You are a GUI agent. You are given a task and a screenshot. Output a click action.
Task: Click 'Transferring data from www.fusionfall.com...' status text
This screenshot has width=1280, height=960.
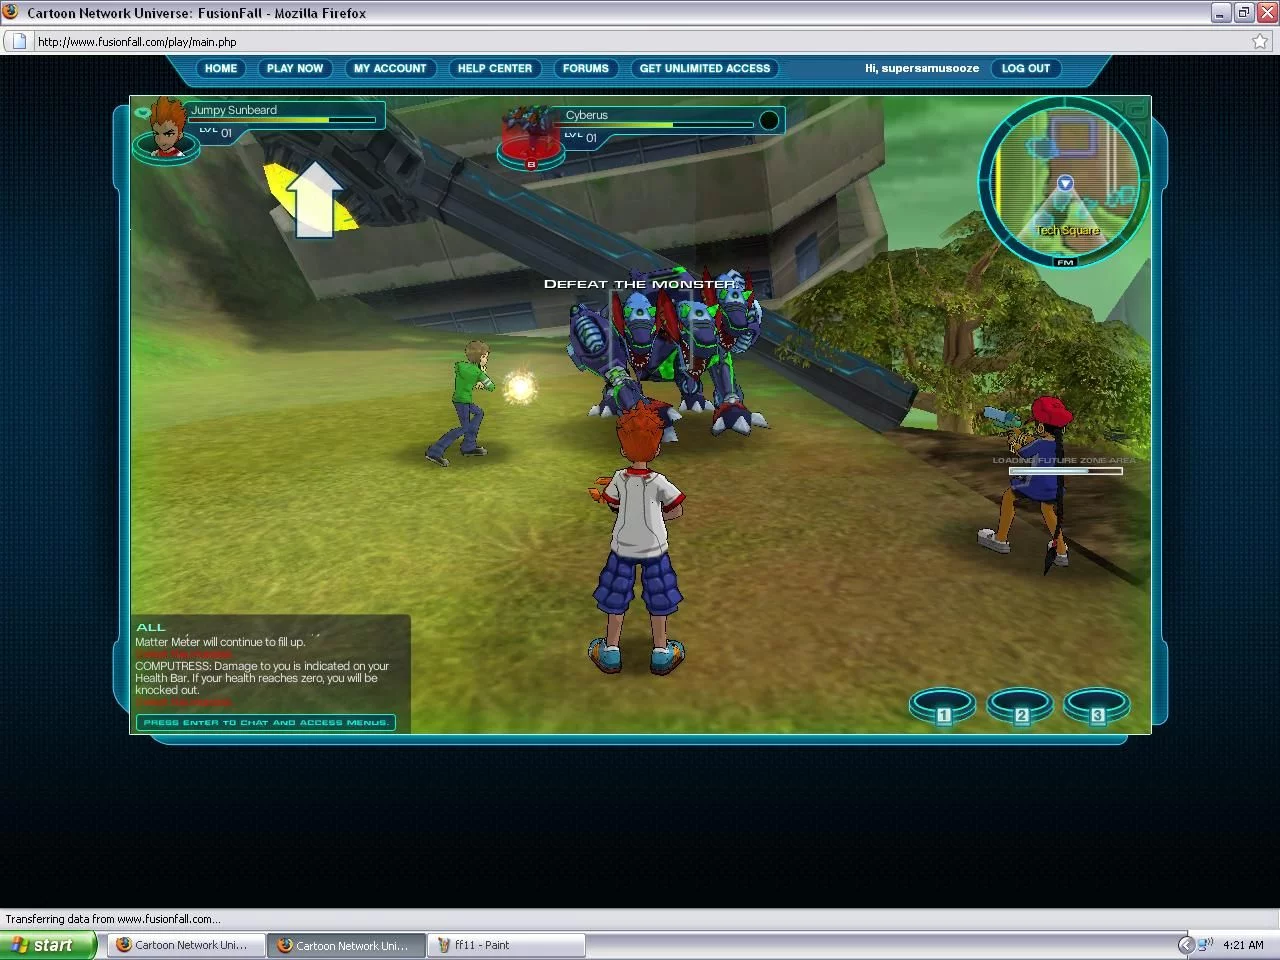pos(113,919)
